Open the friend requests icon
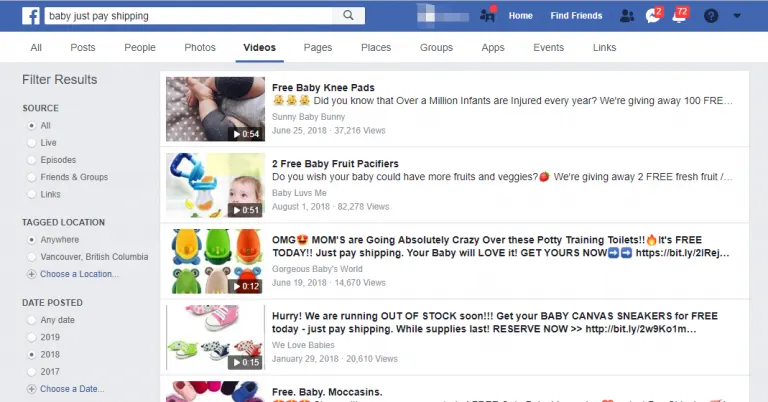Image resolution: width=768 pixels, height=402 pixels. (x=627, y=16)
